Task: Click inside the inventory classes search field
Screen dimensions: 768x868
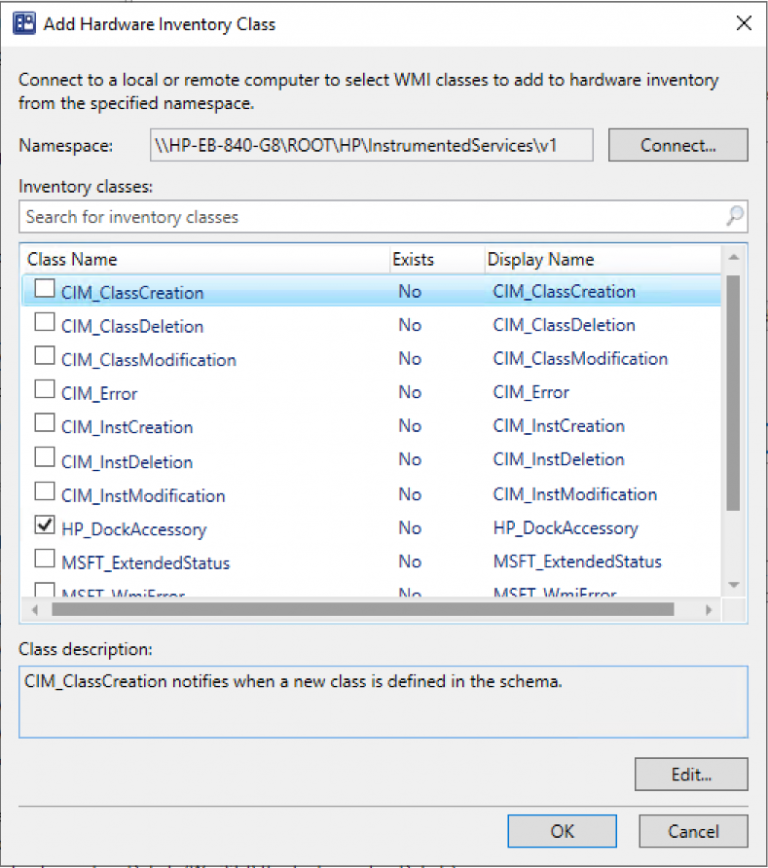Action: (300, 217)
